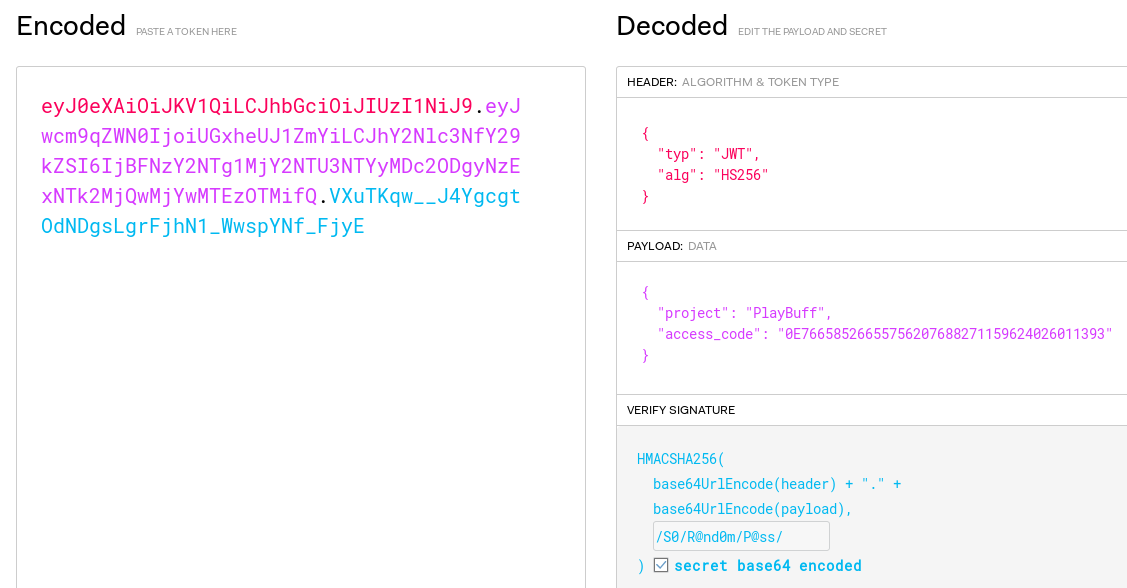This screenshot has width=1127, height=588.
Task: Click the PAYLOAD: Data section label
Action: (x=671, y=246)
